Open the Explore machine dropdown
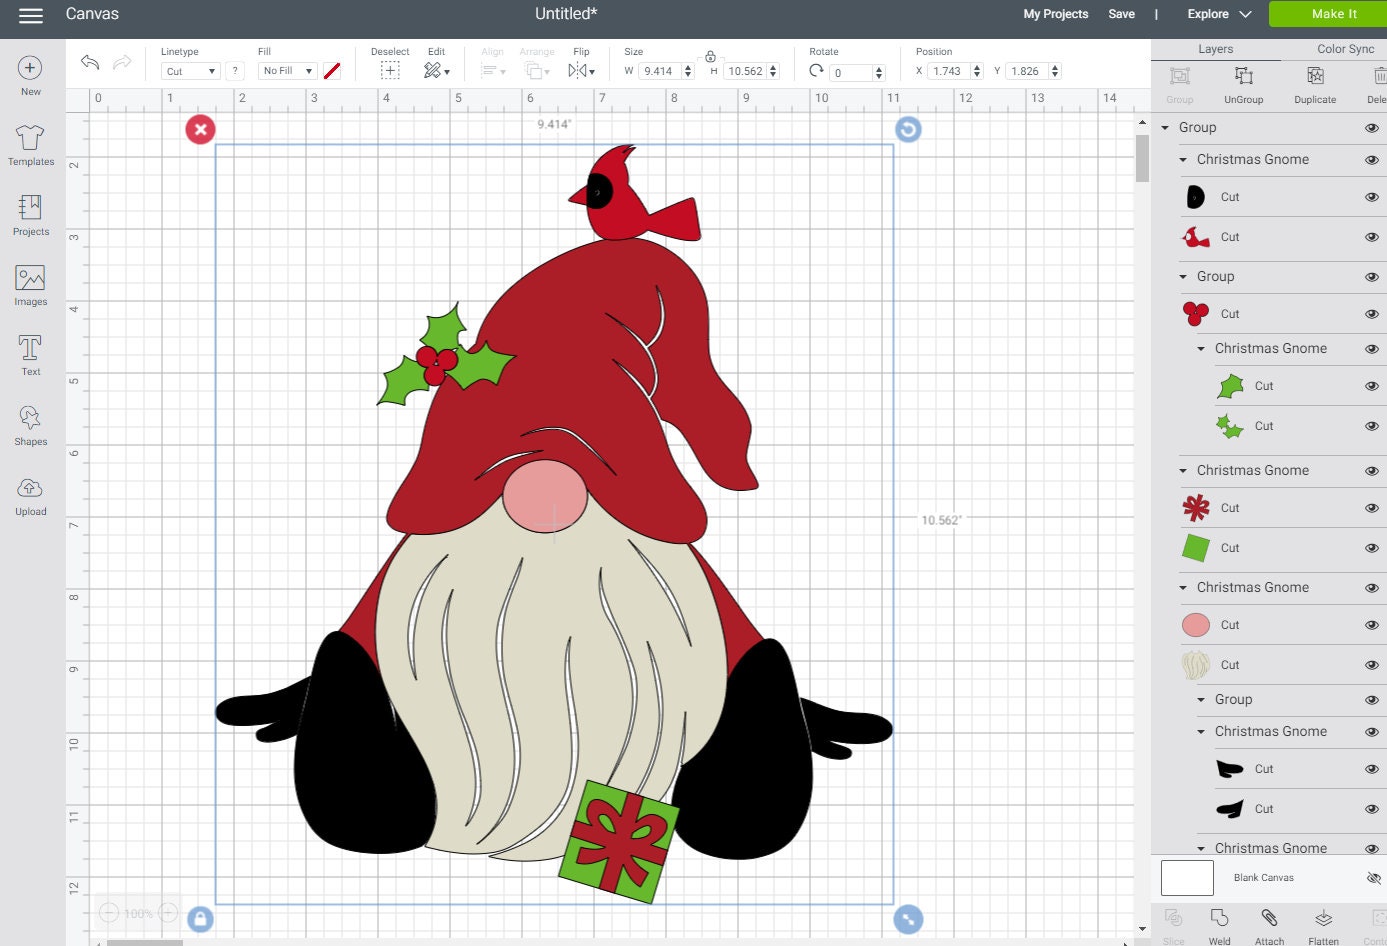The image size is (1387, 946). (x=1219, y=14)
